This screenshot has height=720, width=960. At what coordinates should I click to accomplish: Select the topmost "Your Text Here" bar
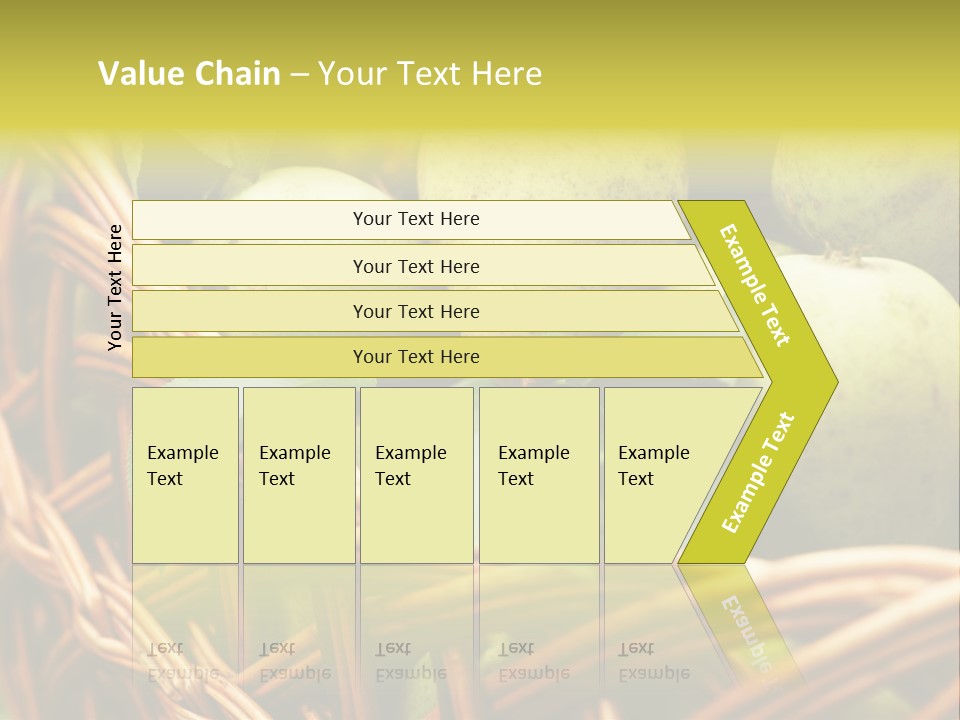(x=415, y=219)
